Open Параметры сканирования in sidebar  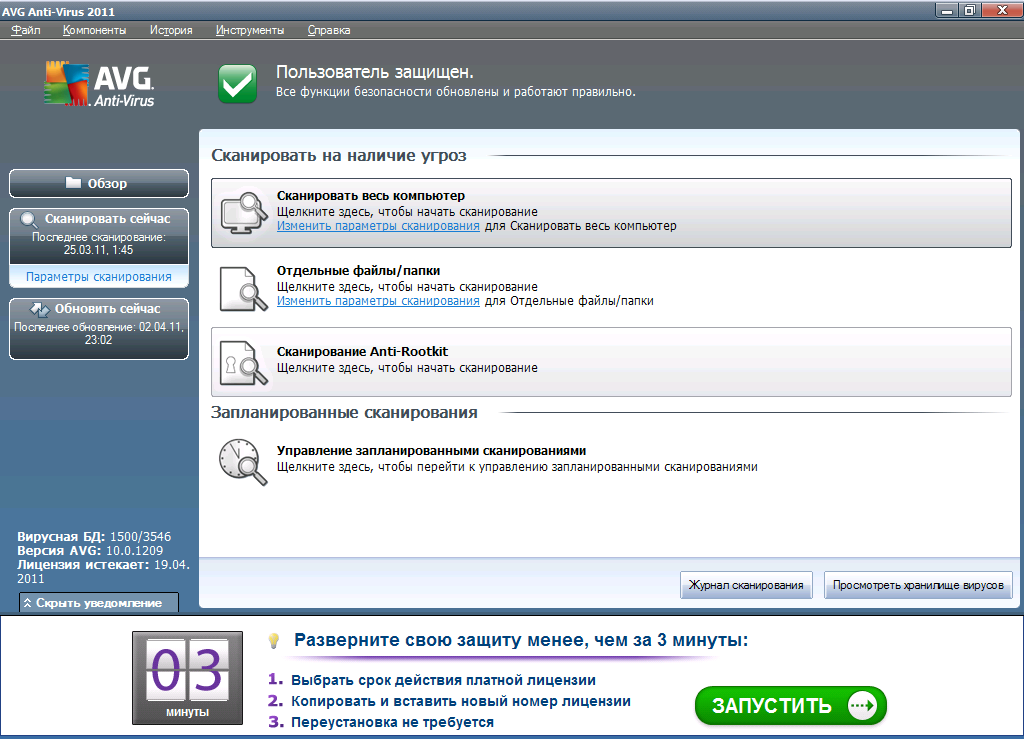point(99,277)
